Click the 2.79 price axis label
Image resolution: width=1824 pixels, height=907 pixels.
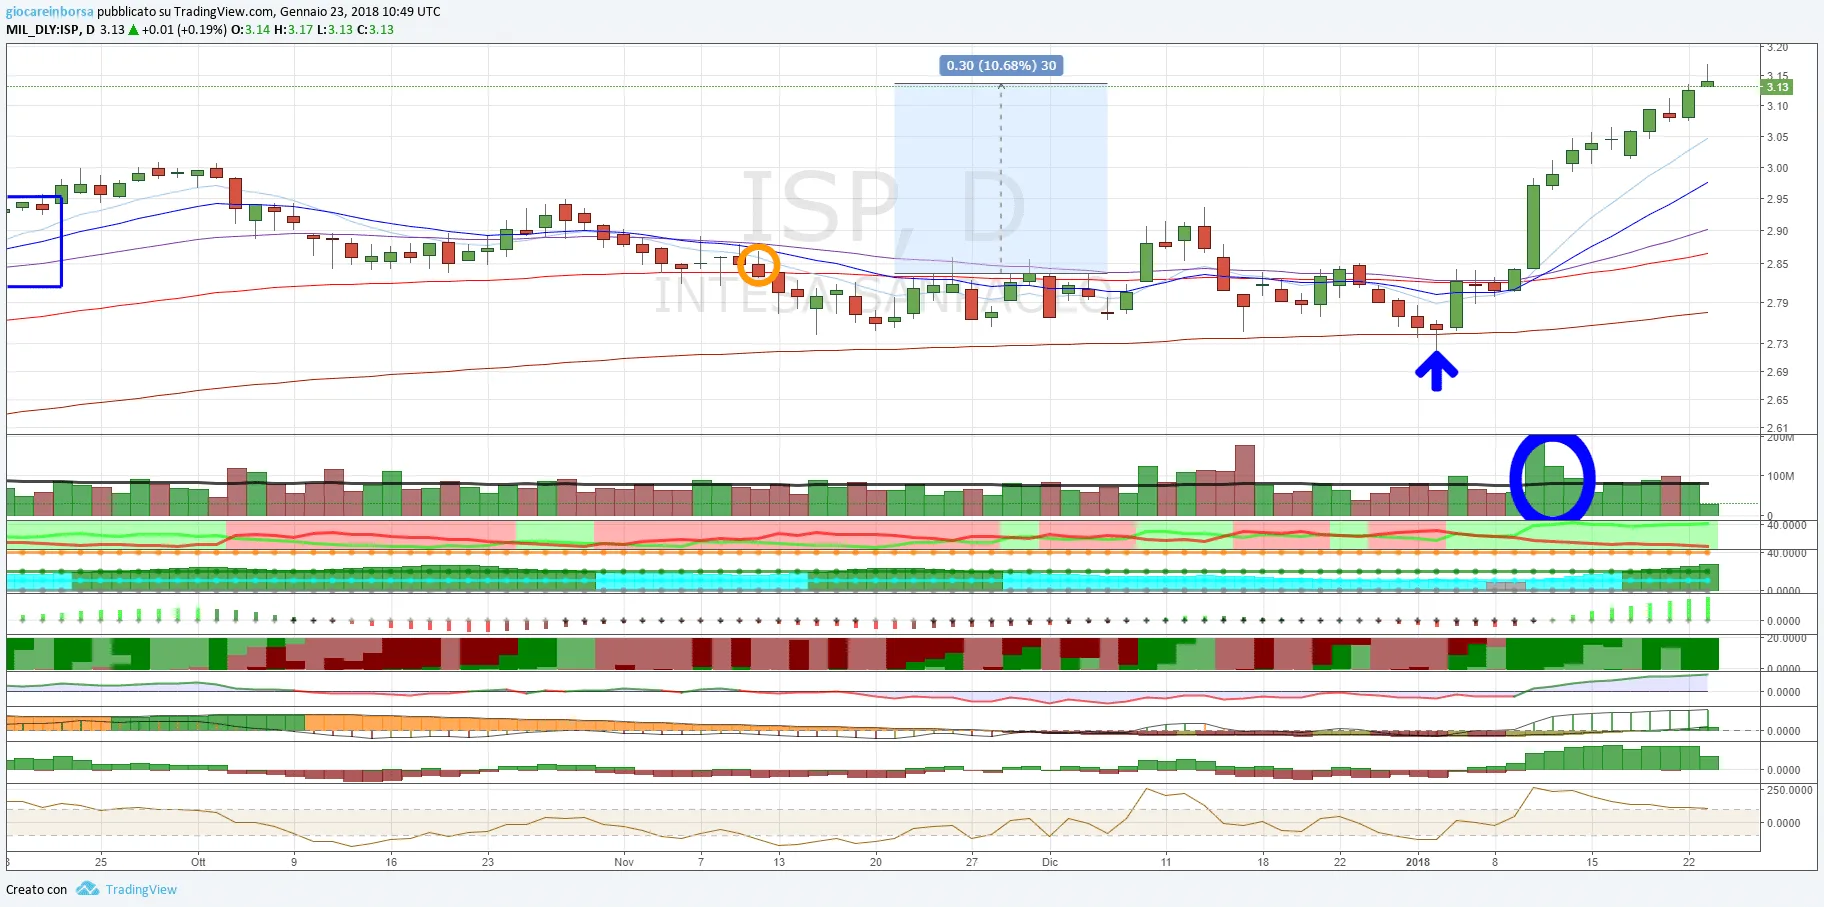[1777, 303]
